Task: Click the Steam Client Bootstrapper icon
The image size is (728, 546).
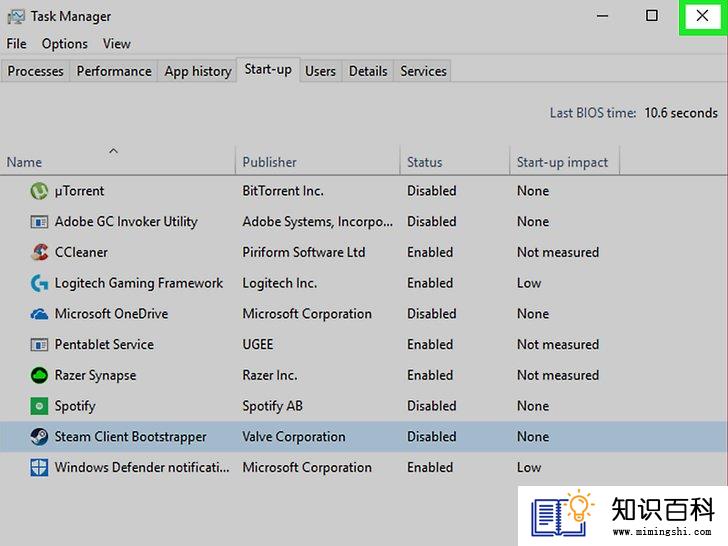Action: 39,436
